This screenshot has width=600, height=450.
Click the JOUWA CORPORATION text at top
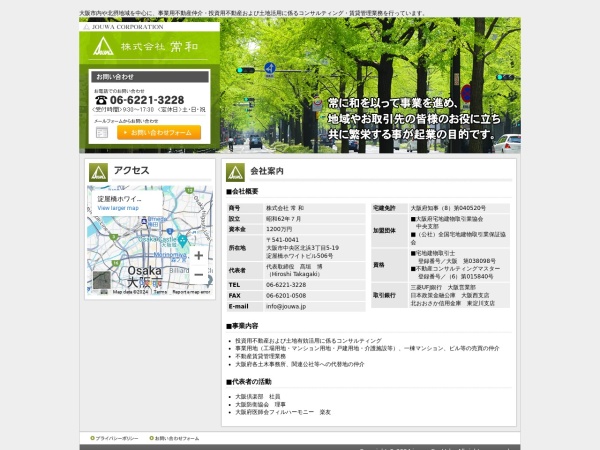[127, 27]
